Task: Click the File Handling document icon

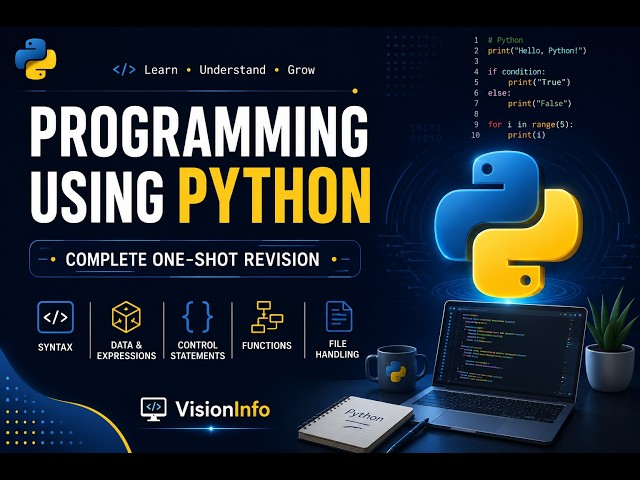Action: click(x=339, y=316)
